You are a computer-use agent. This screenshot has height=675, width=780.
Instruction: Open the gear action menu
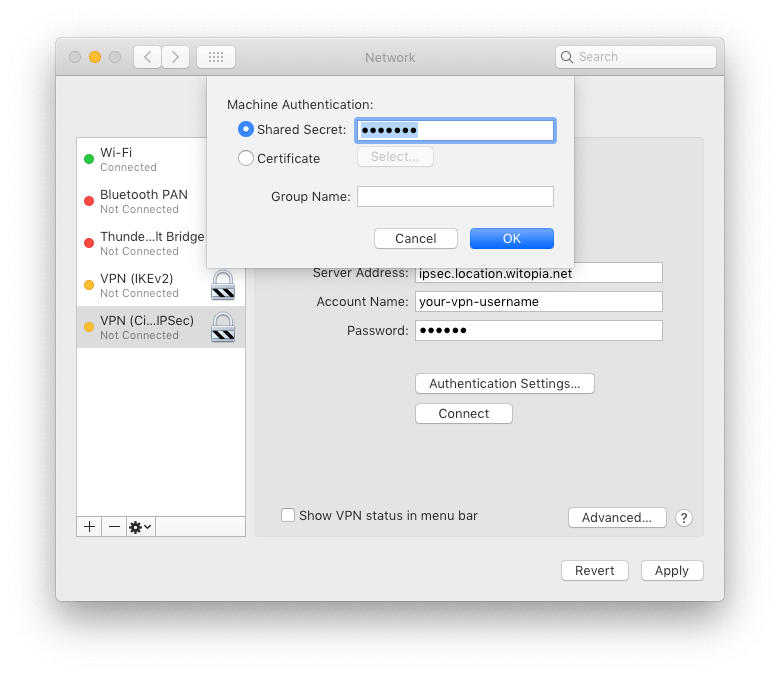141,527
